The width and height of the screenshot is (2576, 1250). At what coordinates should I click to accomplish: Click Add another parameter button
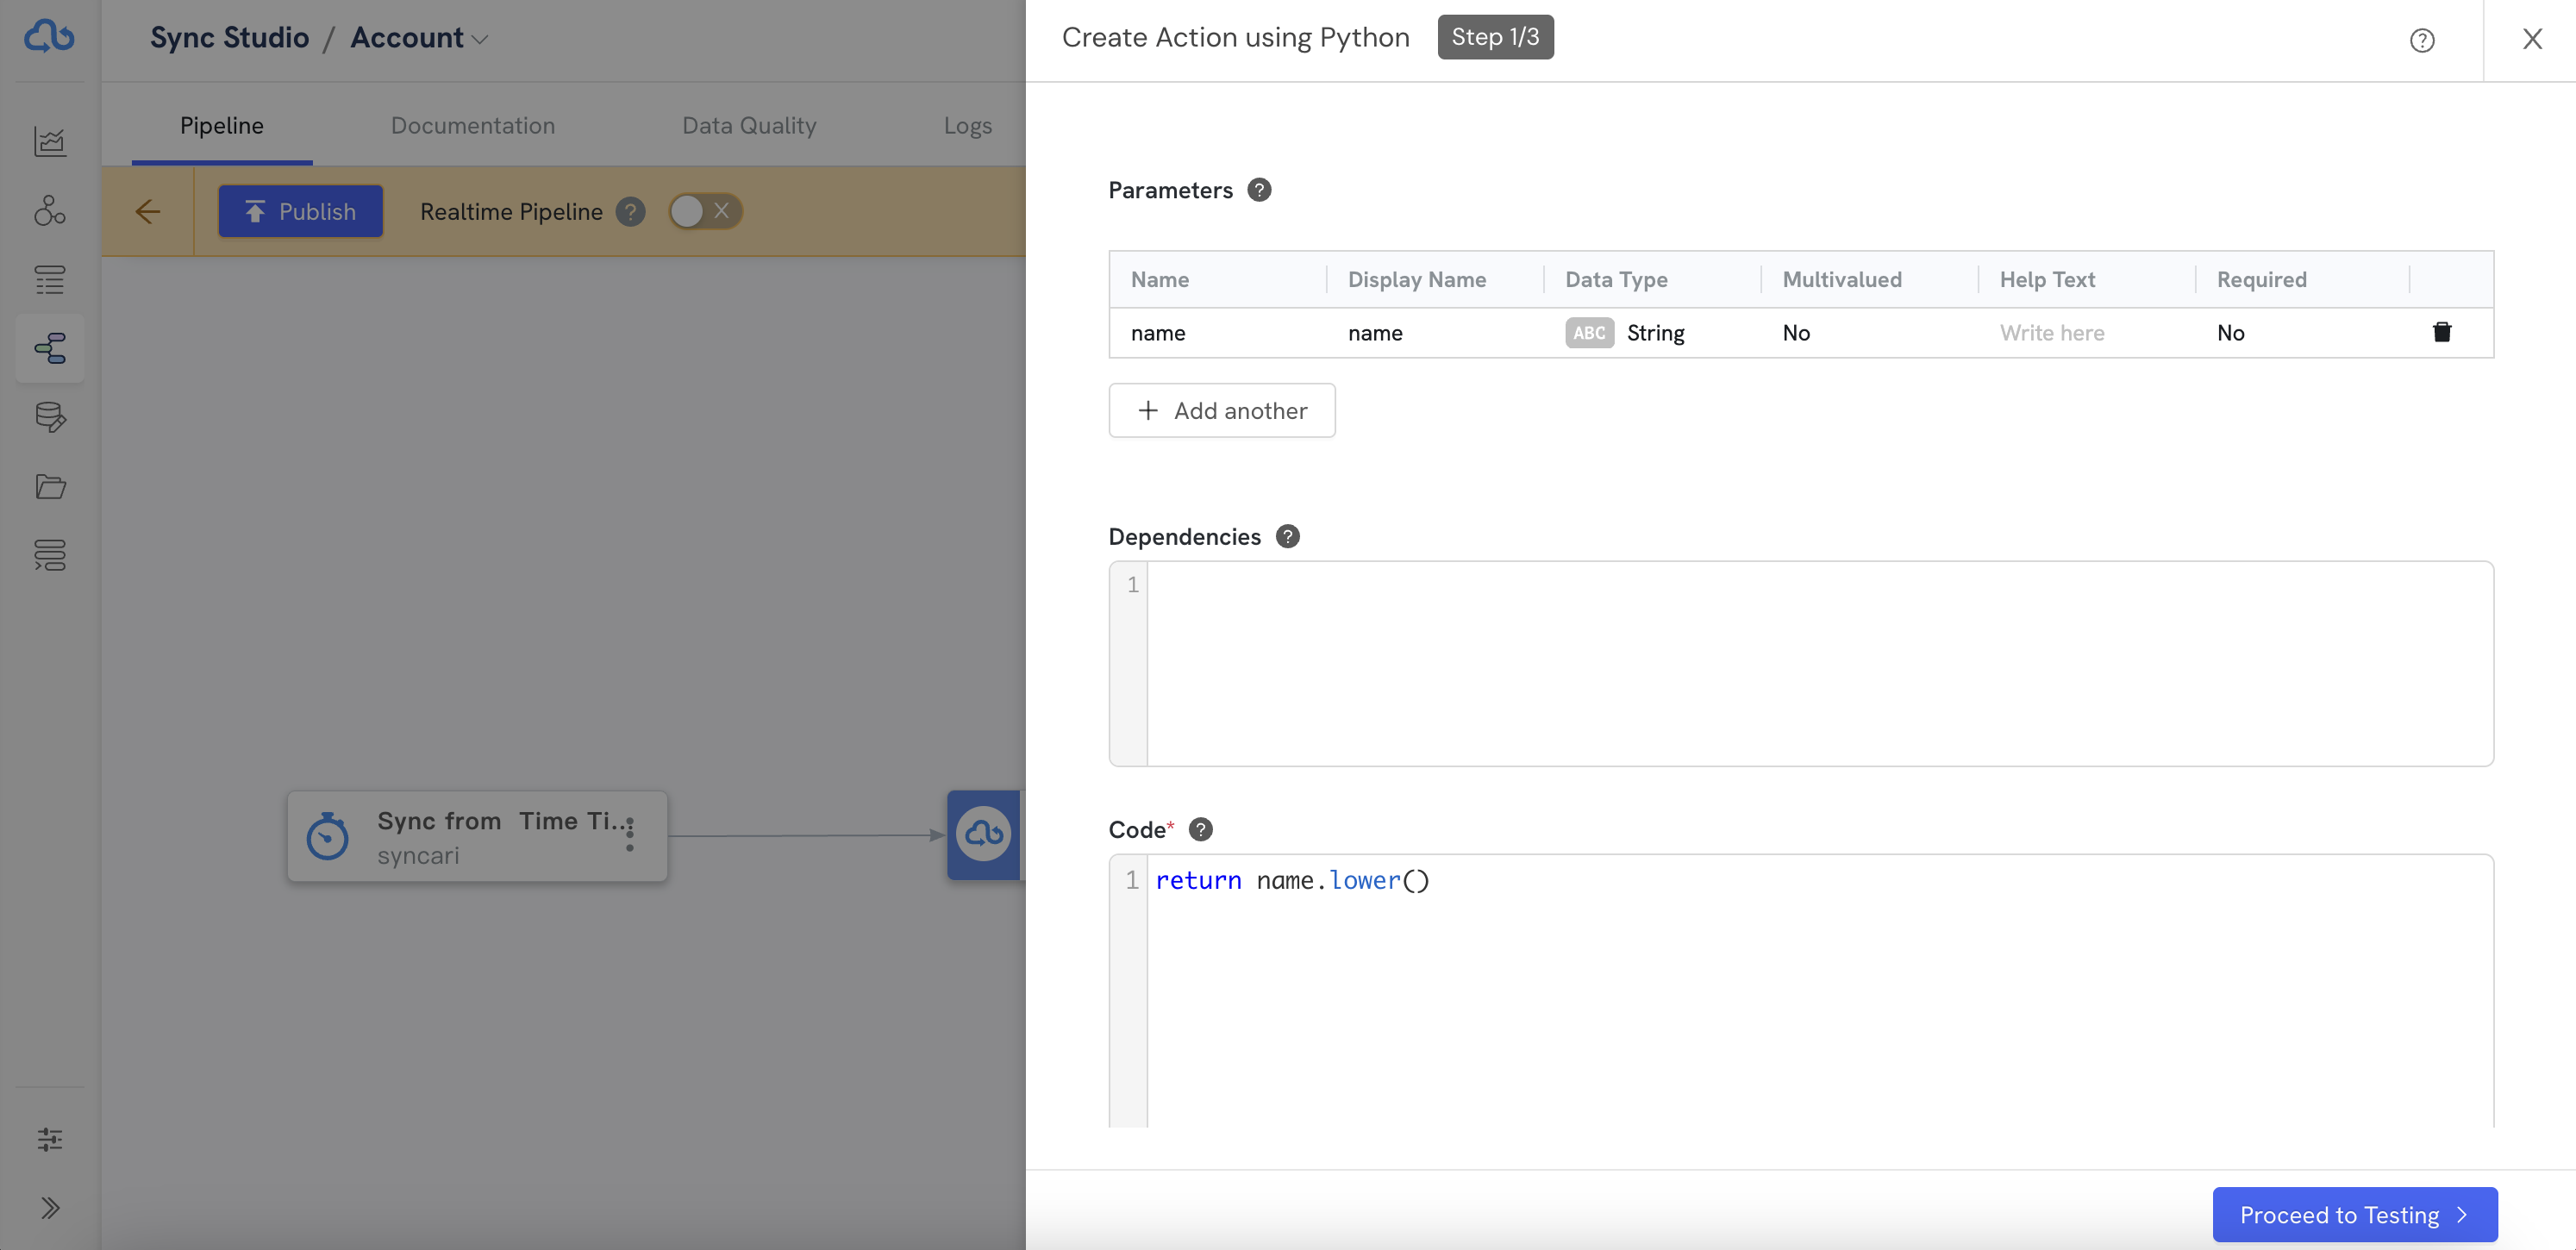coord(1222,410)
